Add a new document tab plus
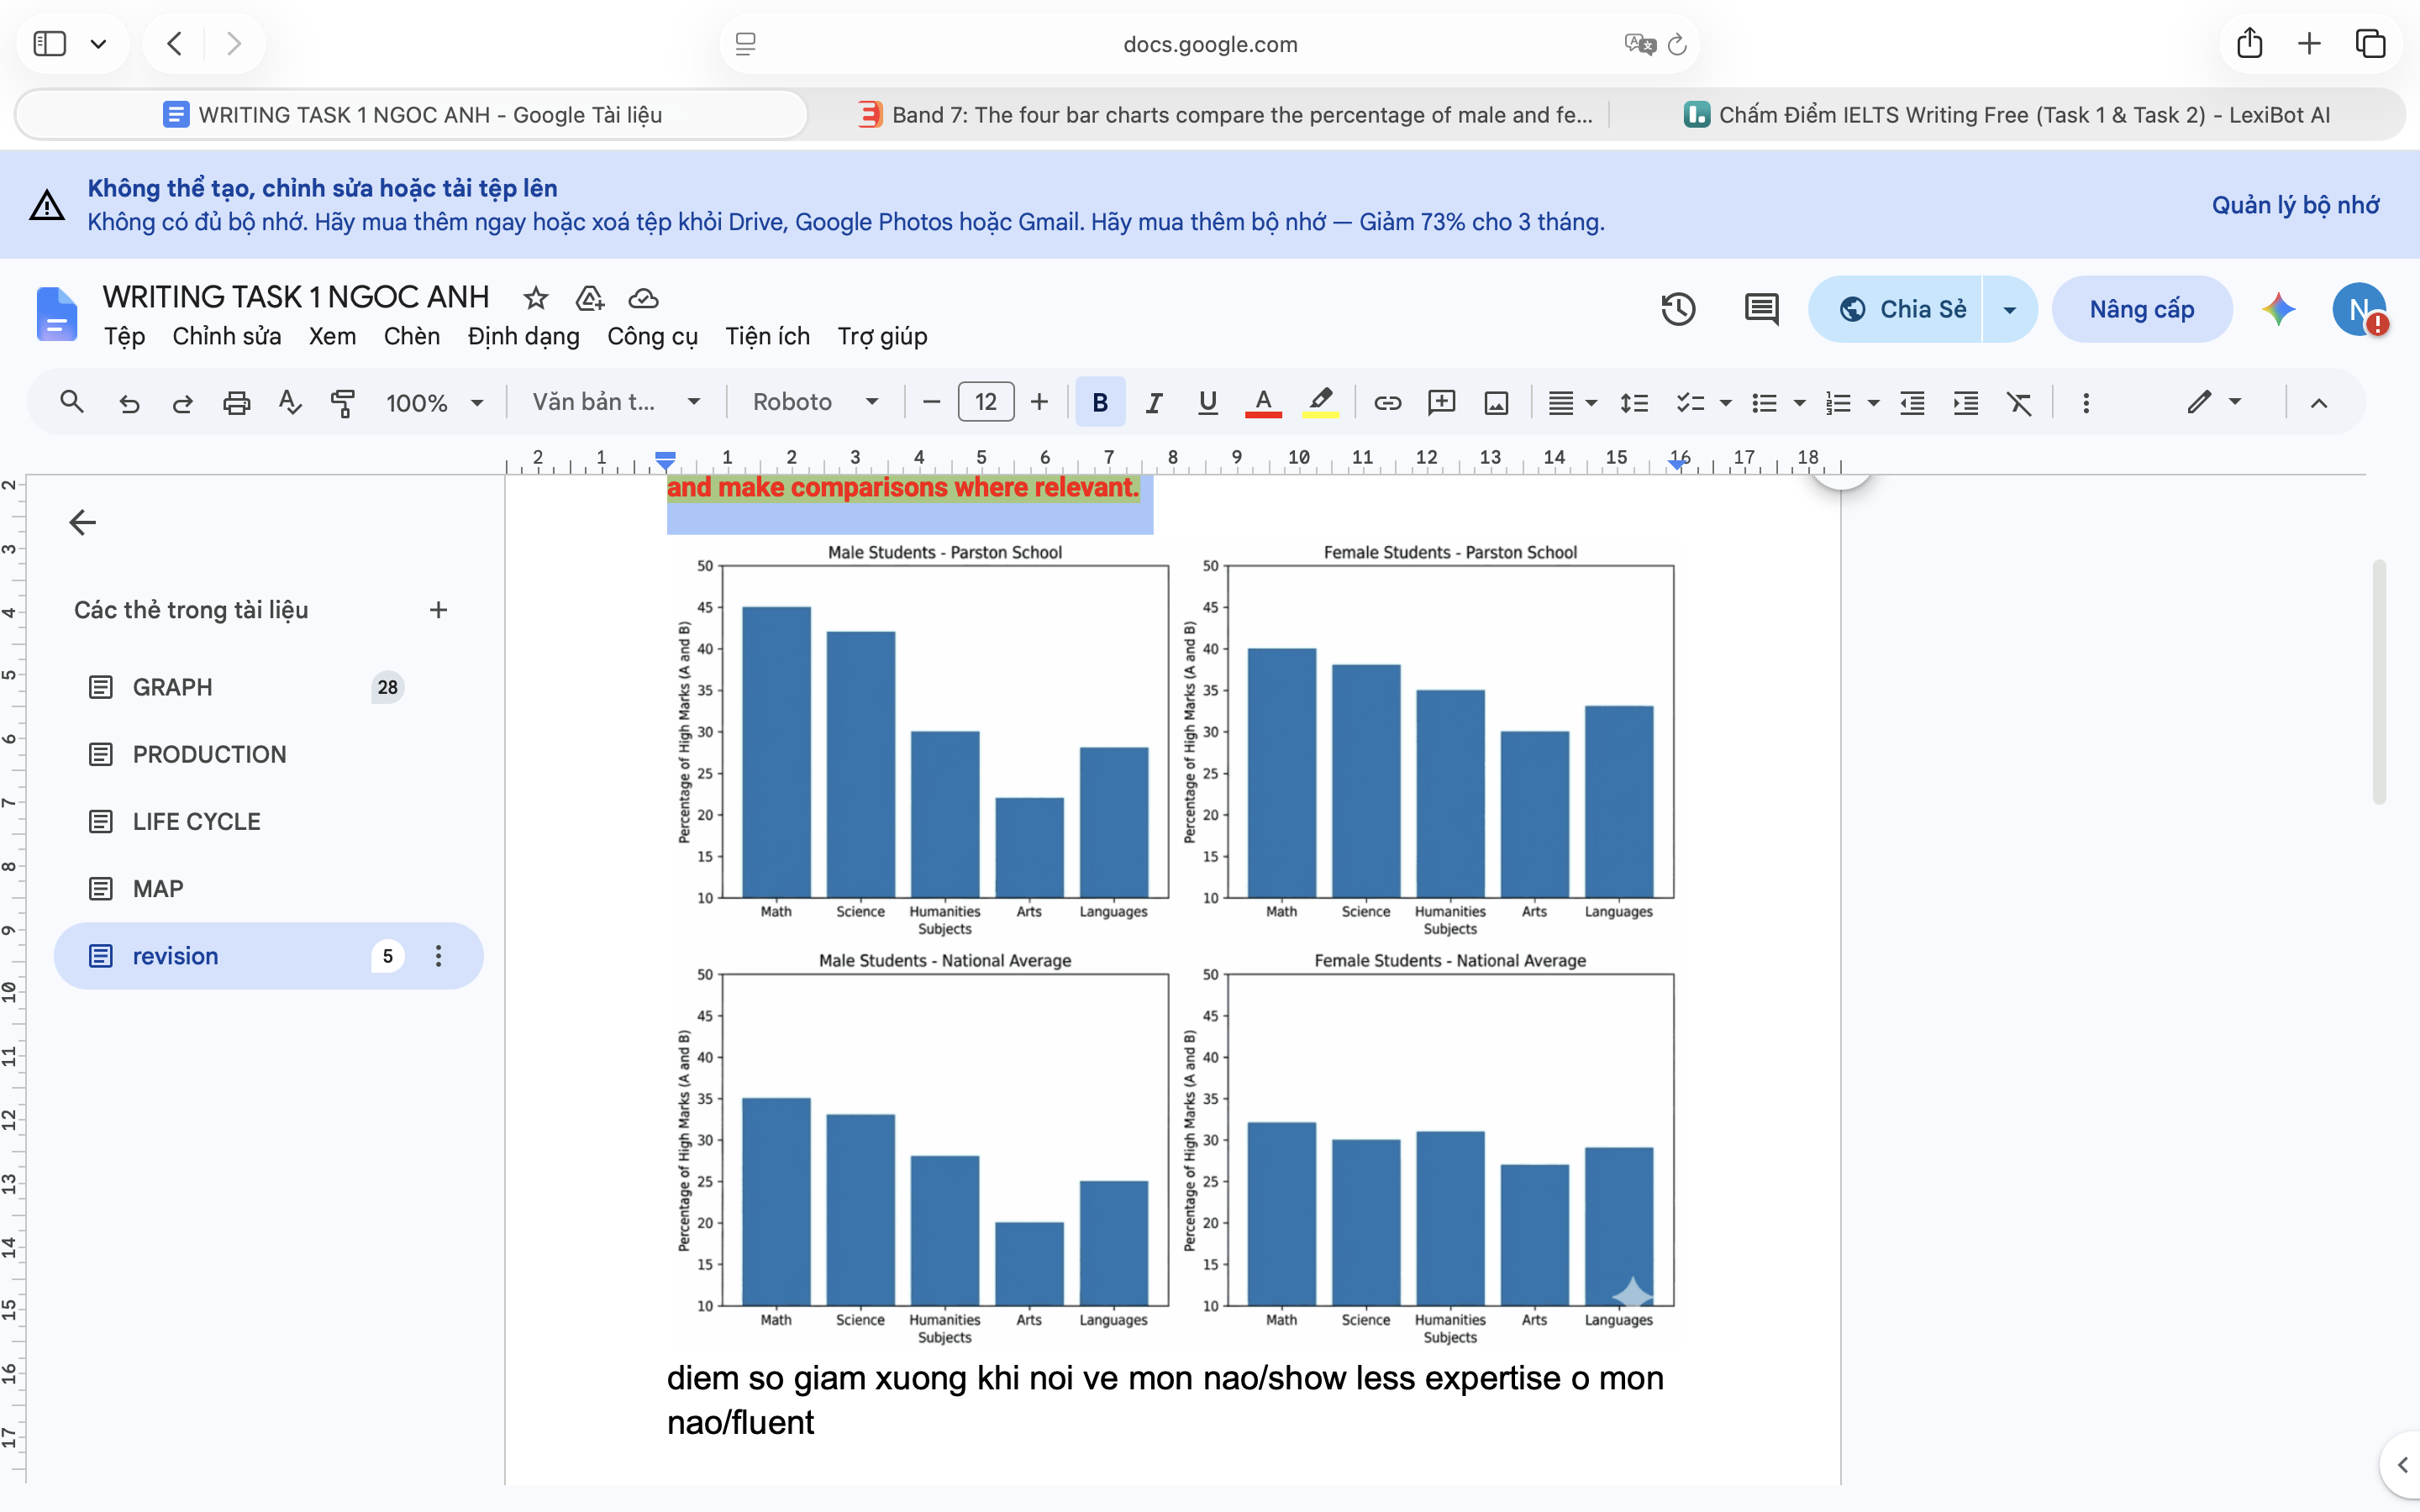 438,610
